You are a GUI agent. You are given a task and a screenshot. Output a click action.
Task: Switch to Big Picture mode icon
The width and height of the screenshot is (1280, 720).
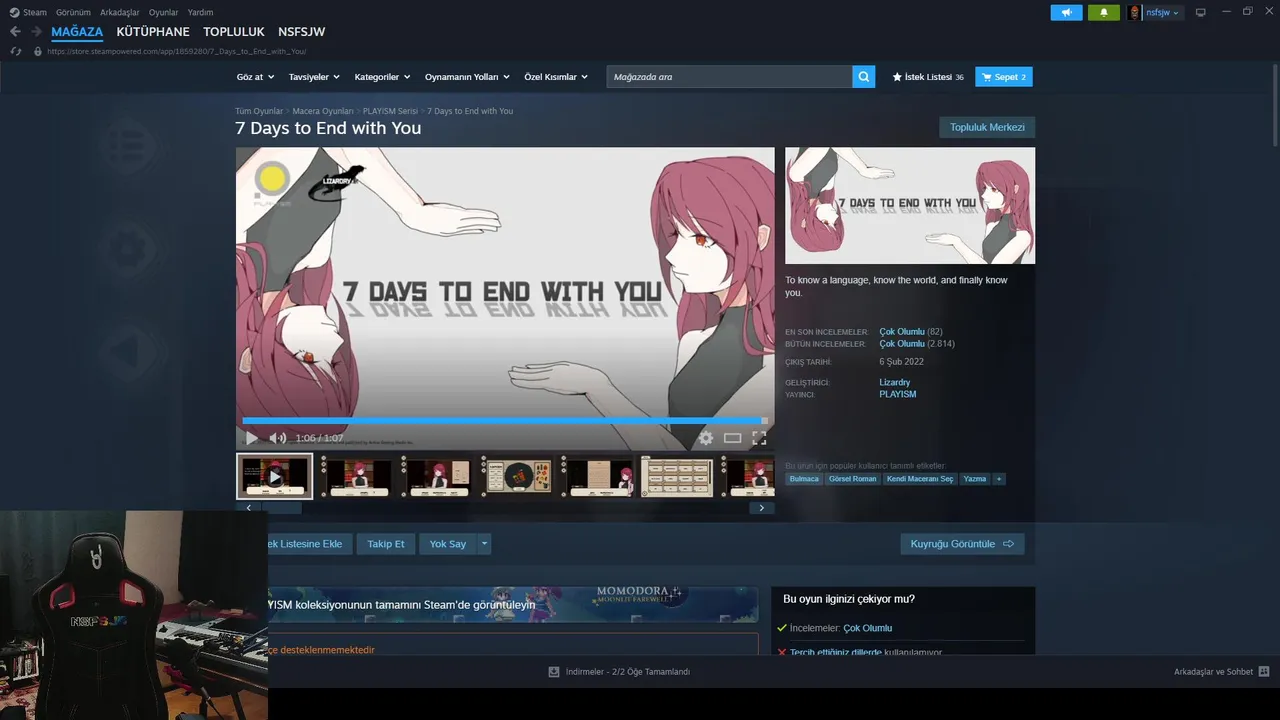pyautogui.click(x=1201, y=12)
